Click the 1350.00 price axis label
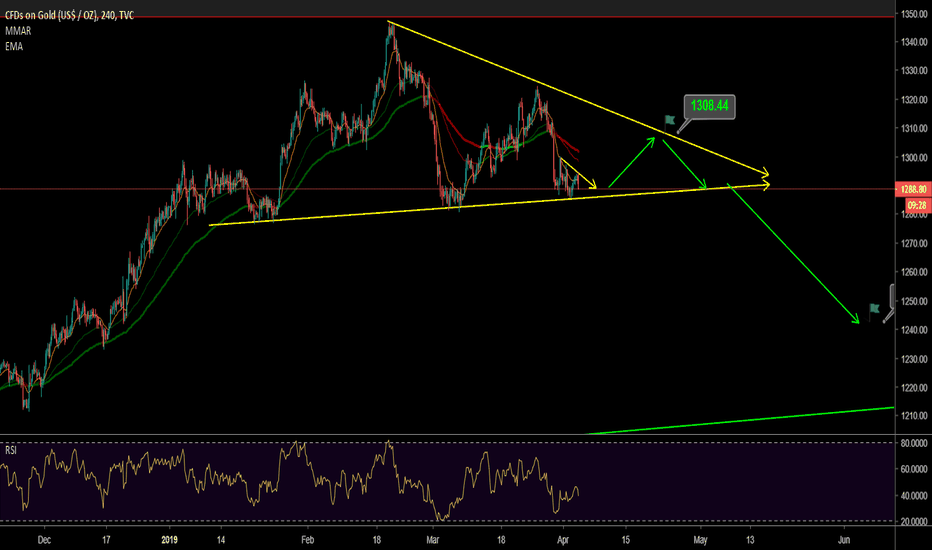 (914, 14)
